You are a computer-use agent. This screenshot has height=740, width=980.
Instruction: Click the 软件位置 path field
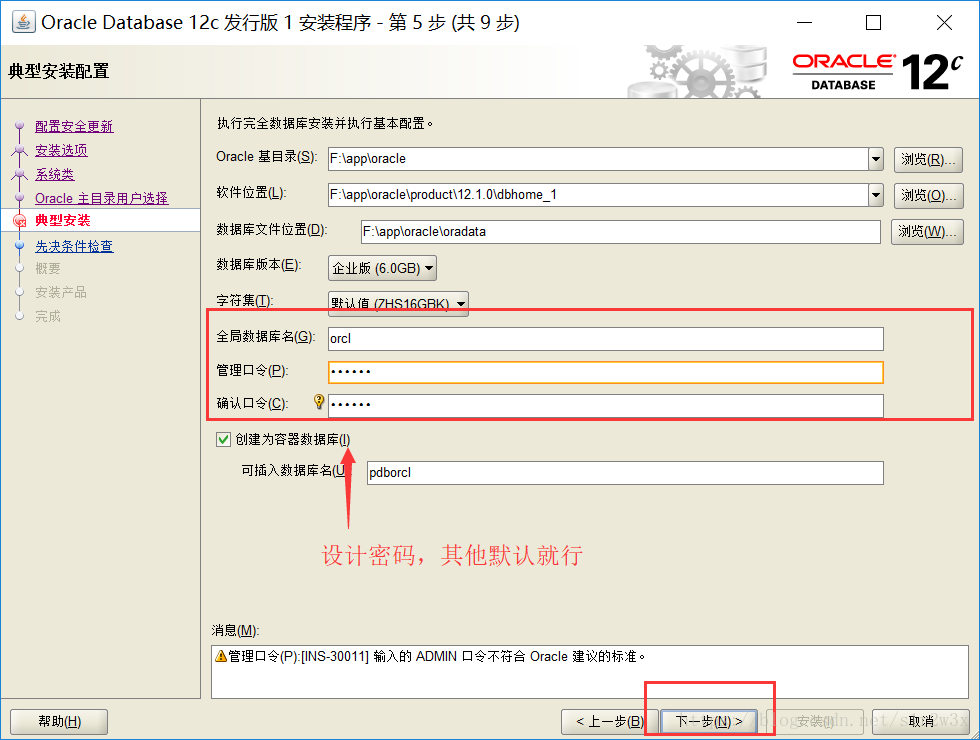pyautogui.click(x=598, y=195)
